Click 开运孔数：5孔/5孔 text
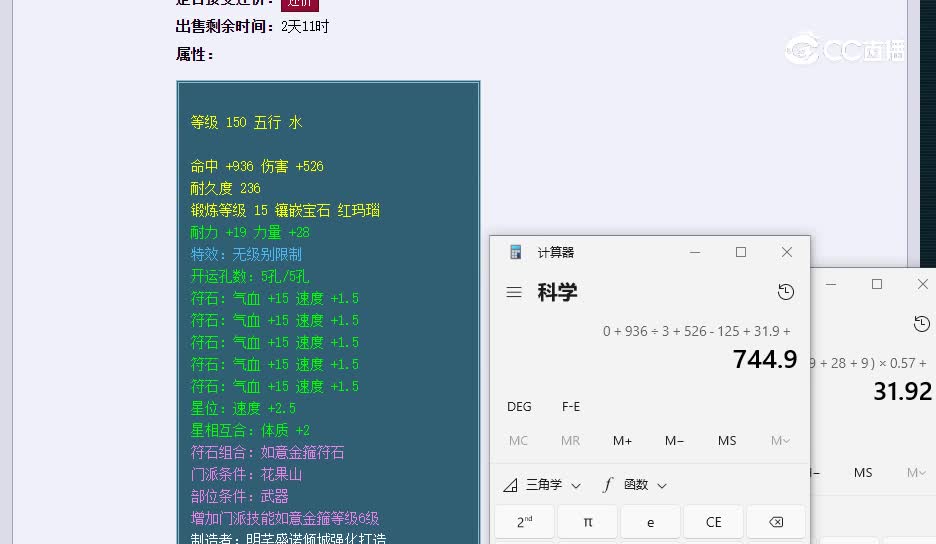 [250, 276]
